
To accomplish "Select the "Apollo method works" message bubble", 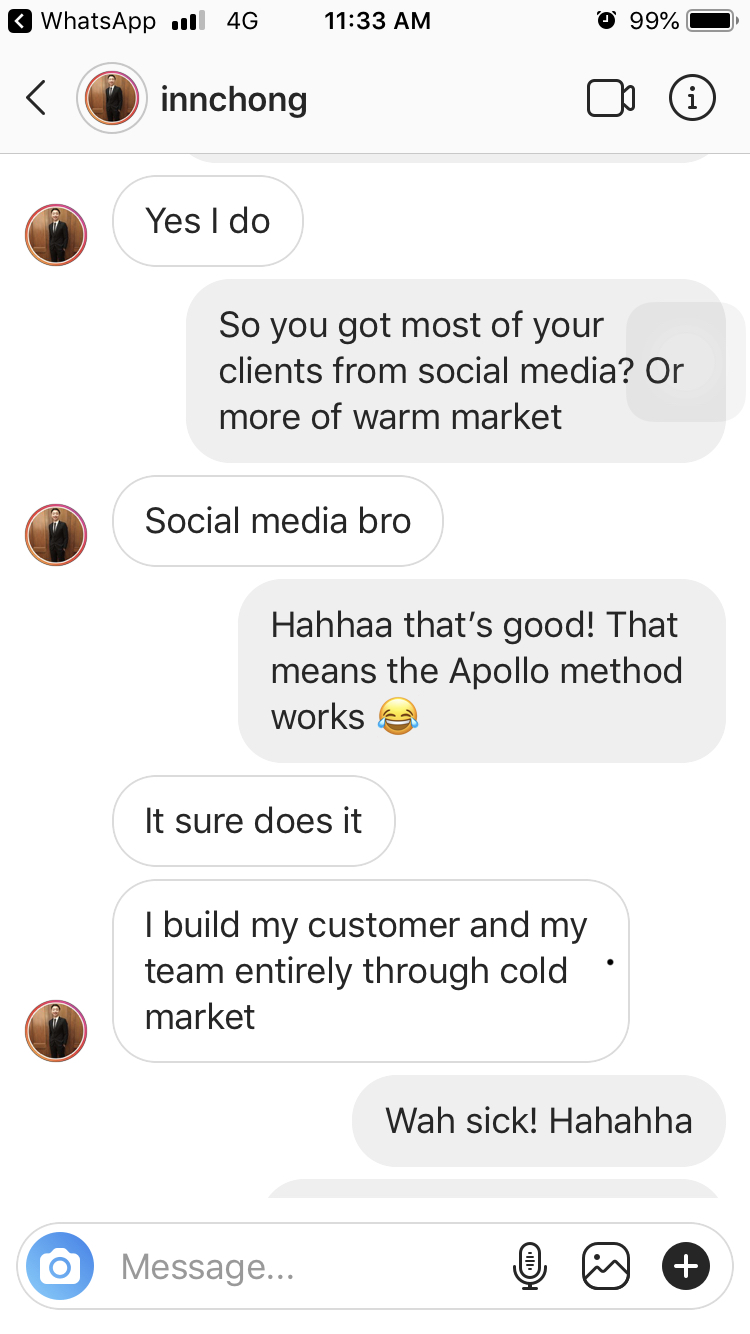I will 482,671.
